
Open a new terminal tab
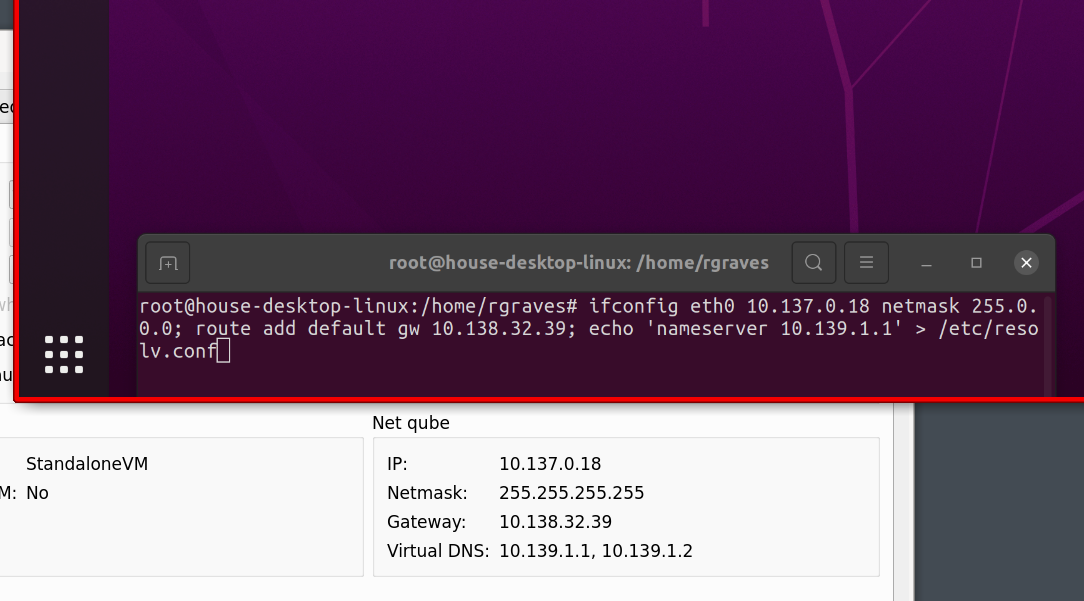[x=168, y=263]
